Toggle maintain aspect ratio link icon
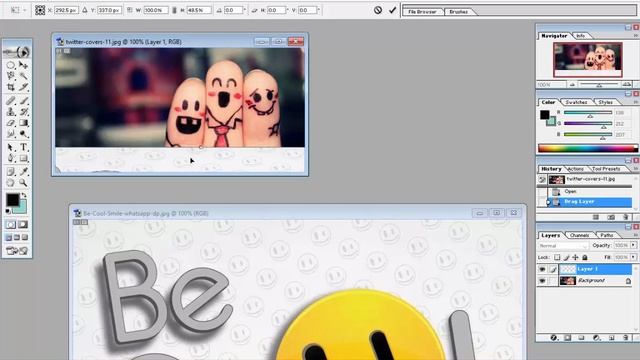Image resolution: width=640 pixels, height=360 pixels. coord(174,10)
